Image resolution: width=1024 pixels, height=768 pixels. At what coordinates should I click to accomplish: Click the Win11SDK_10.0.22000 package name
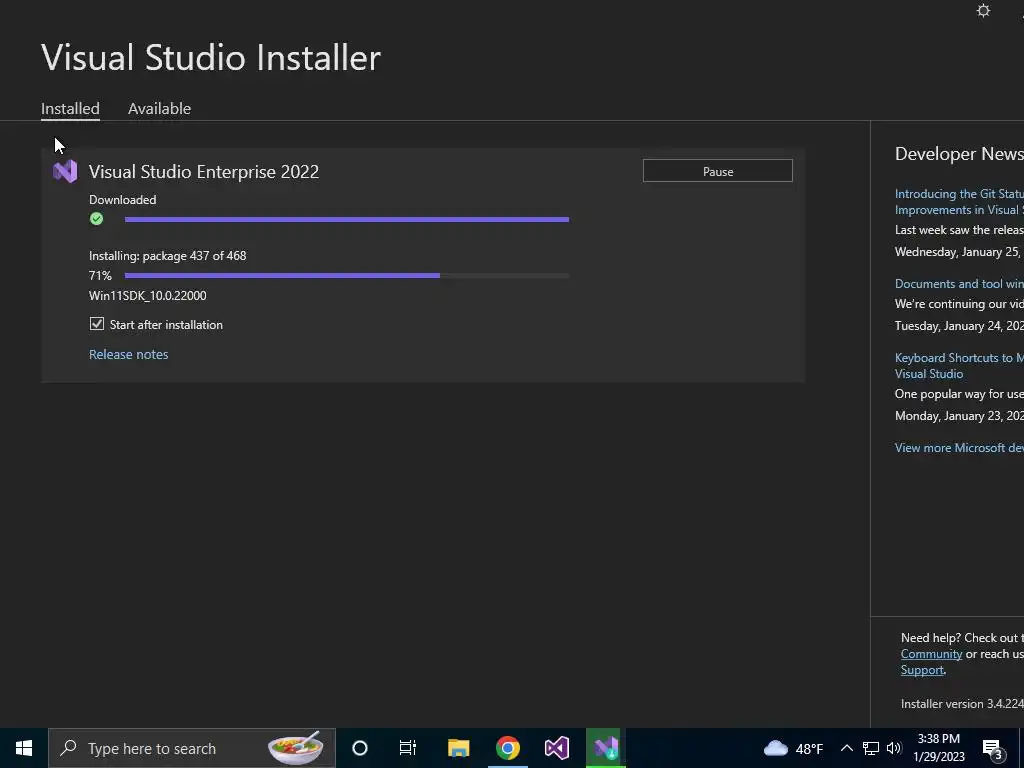148,296
